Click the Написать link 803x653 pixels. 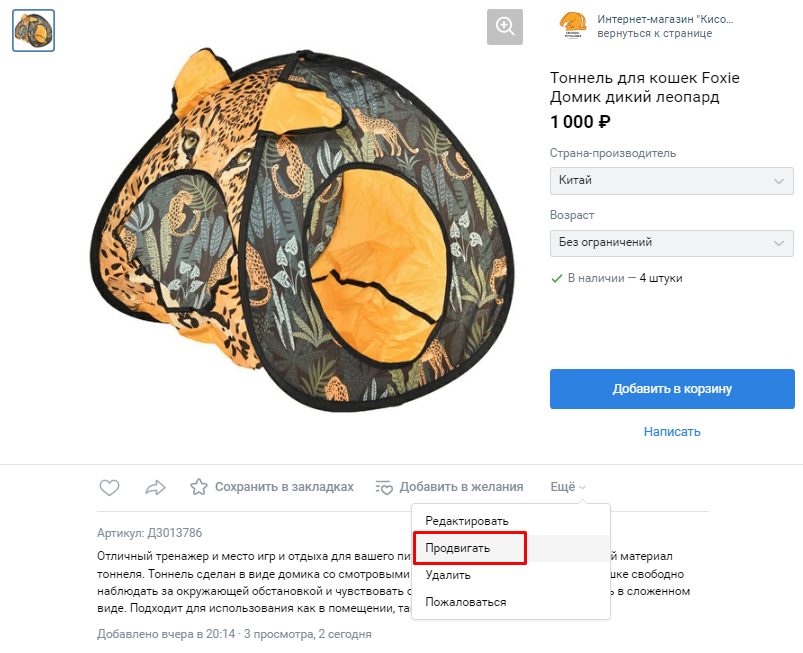(x=672, y=432)
